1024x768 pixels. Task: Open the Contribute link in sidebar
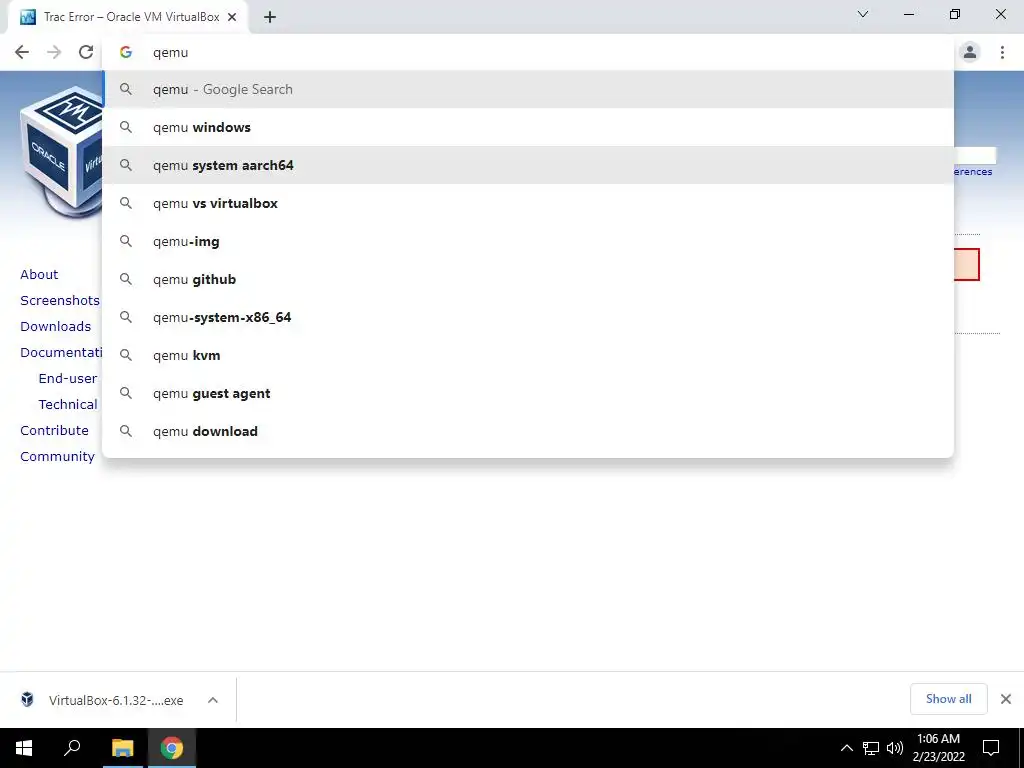[54, 430]
